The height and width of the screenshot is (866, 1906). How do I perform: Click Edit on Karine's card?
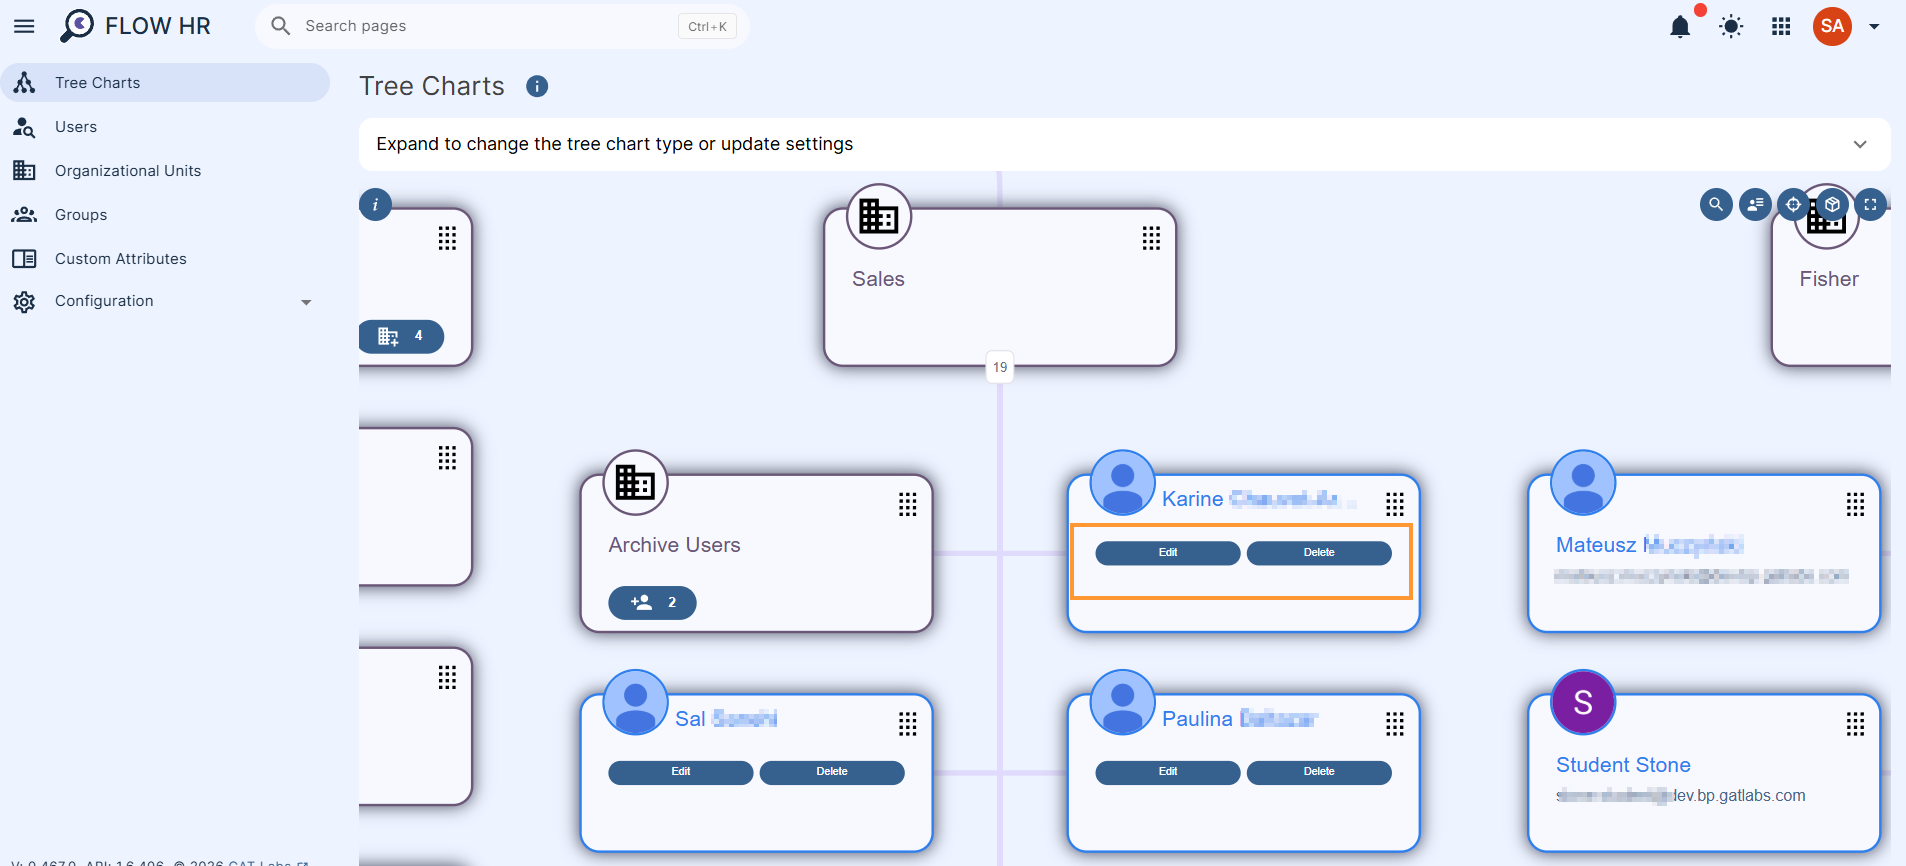point(1168,553)
